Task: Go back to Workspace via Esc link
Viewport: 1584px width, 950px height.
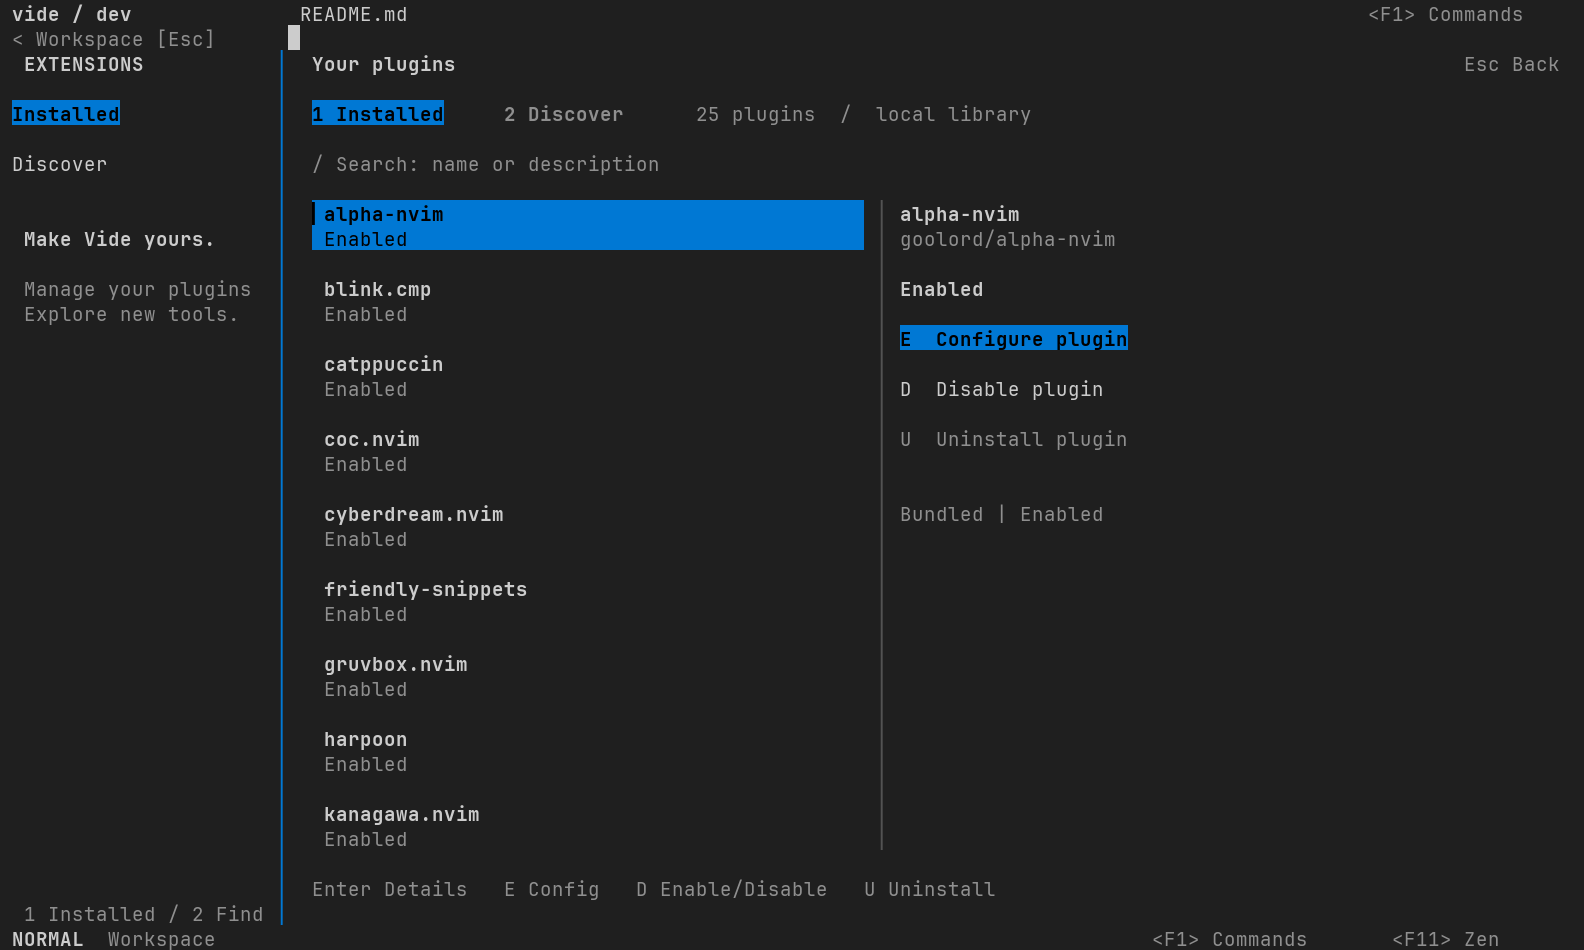Action: (114, 39)
